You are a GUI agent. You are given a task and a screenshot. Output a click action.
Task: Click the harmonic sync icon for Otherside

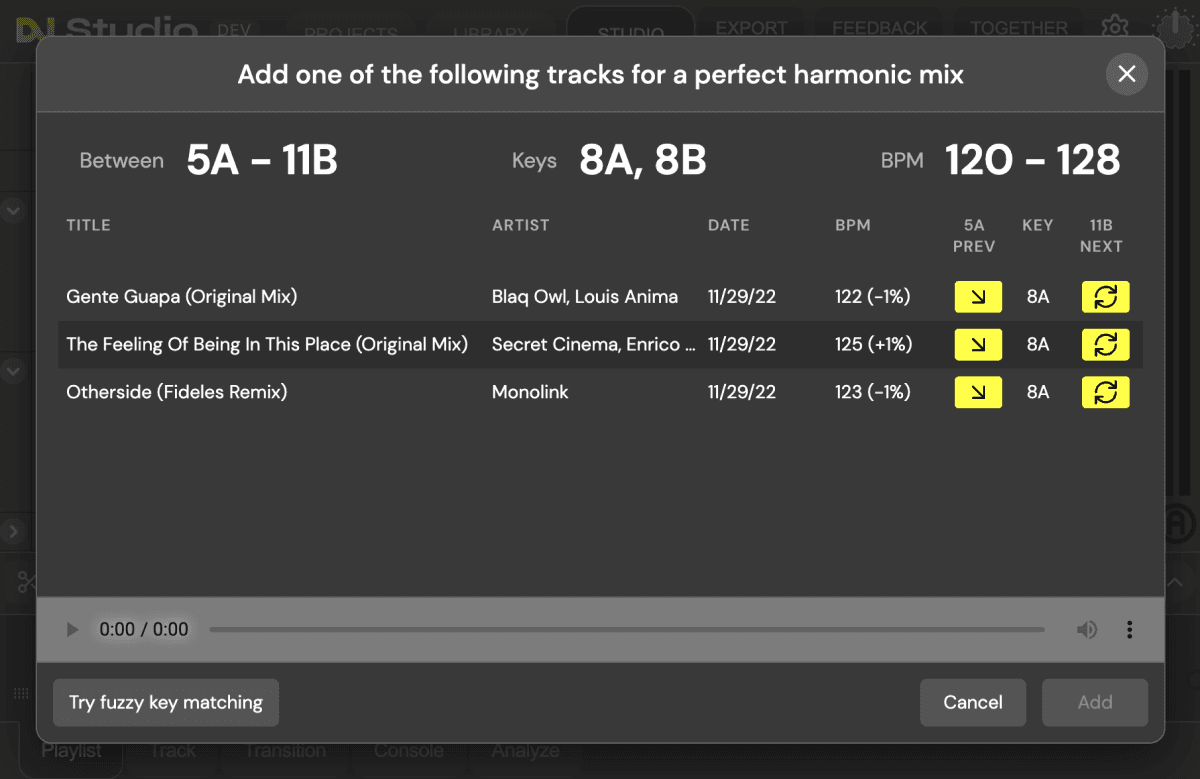pyautogui.click(x=1105, y=392)
